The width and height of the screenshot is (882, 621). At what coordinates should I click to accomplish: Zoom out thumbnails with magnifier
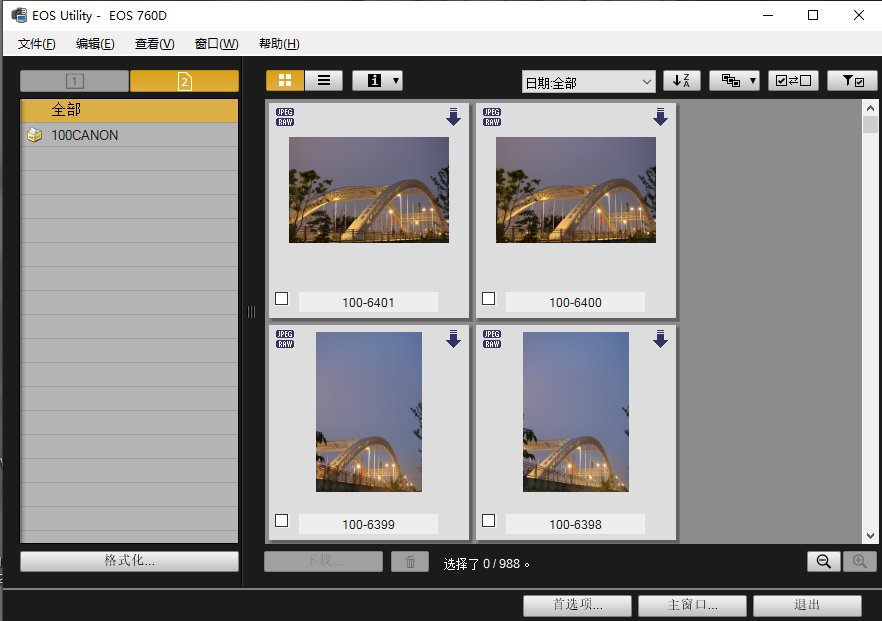[823, 562]
